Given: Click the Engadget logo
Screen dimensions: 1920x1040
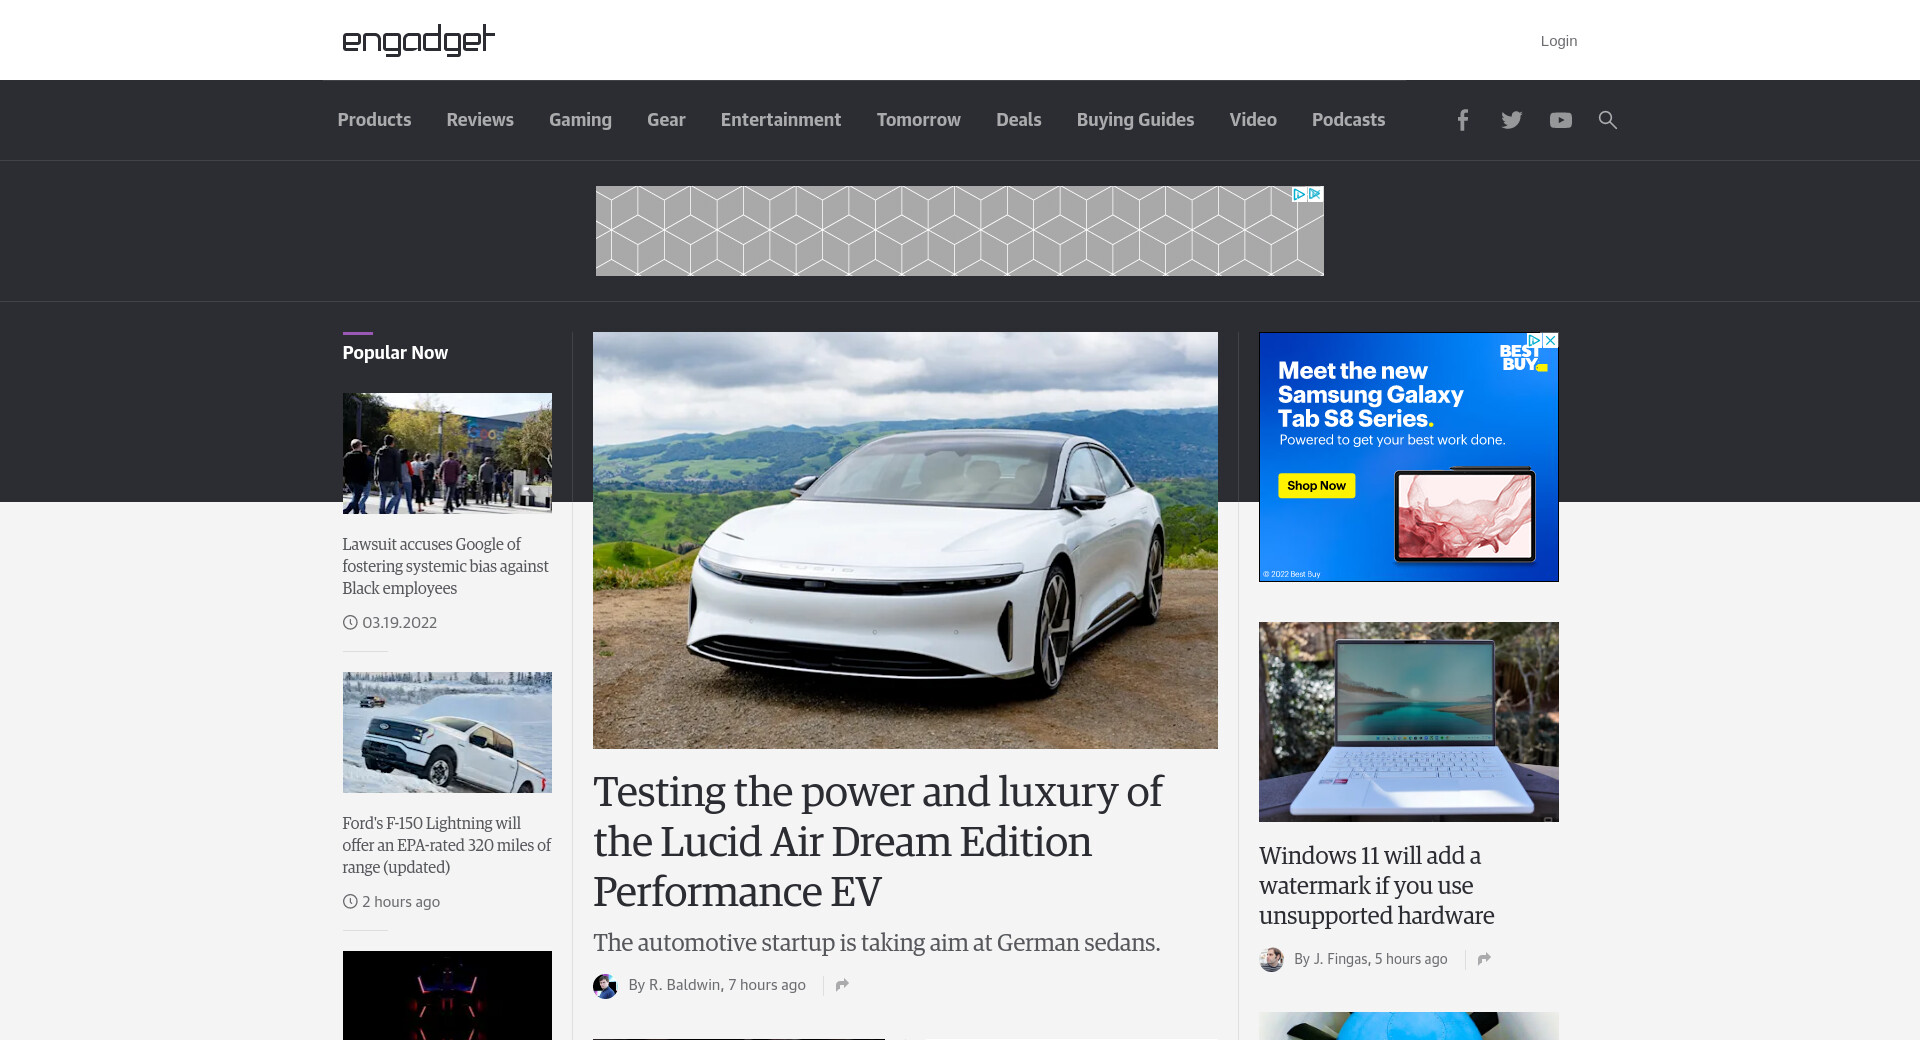Looking at the screenshot, I should point(418,40).
